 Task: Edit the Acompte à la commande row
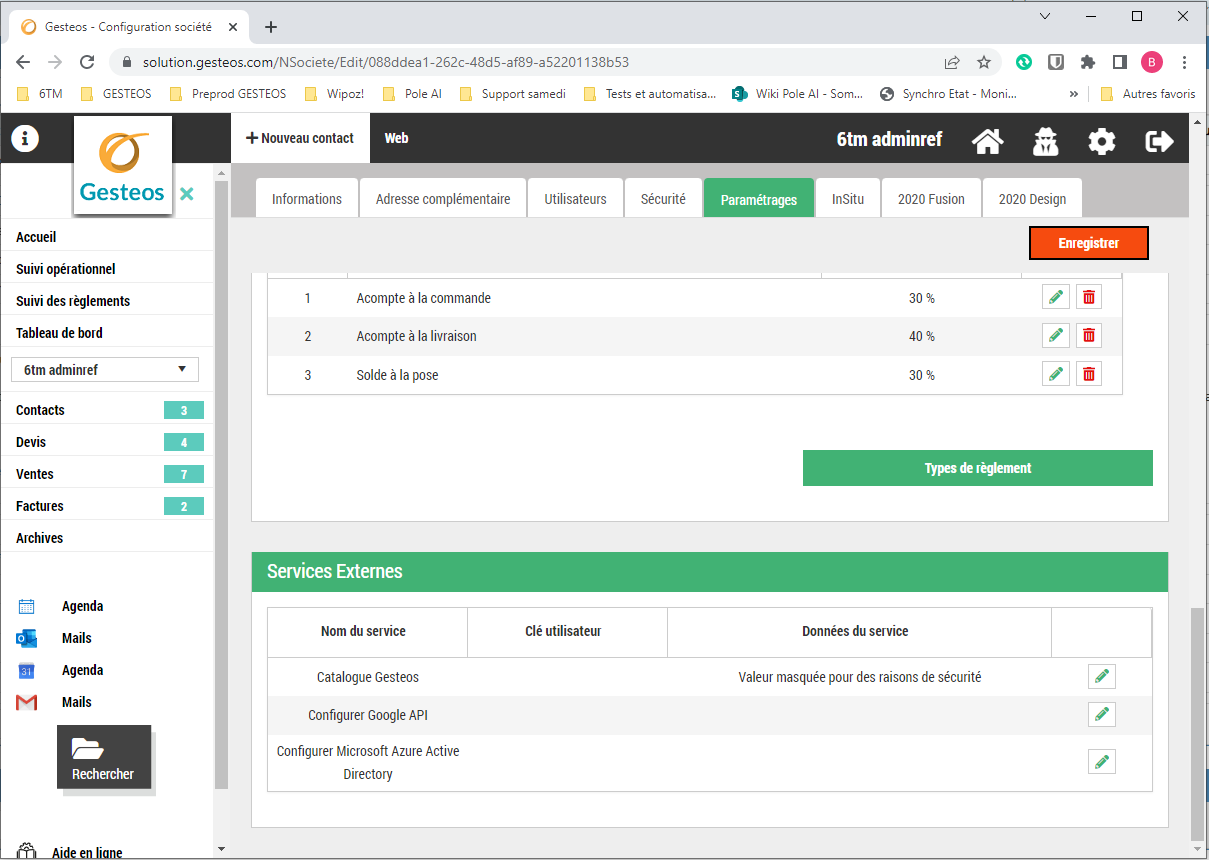[x=1055, y=298]
